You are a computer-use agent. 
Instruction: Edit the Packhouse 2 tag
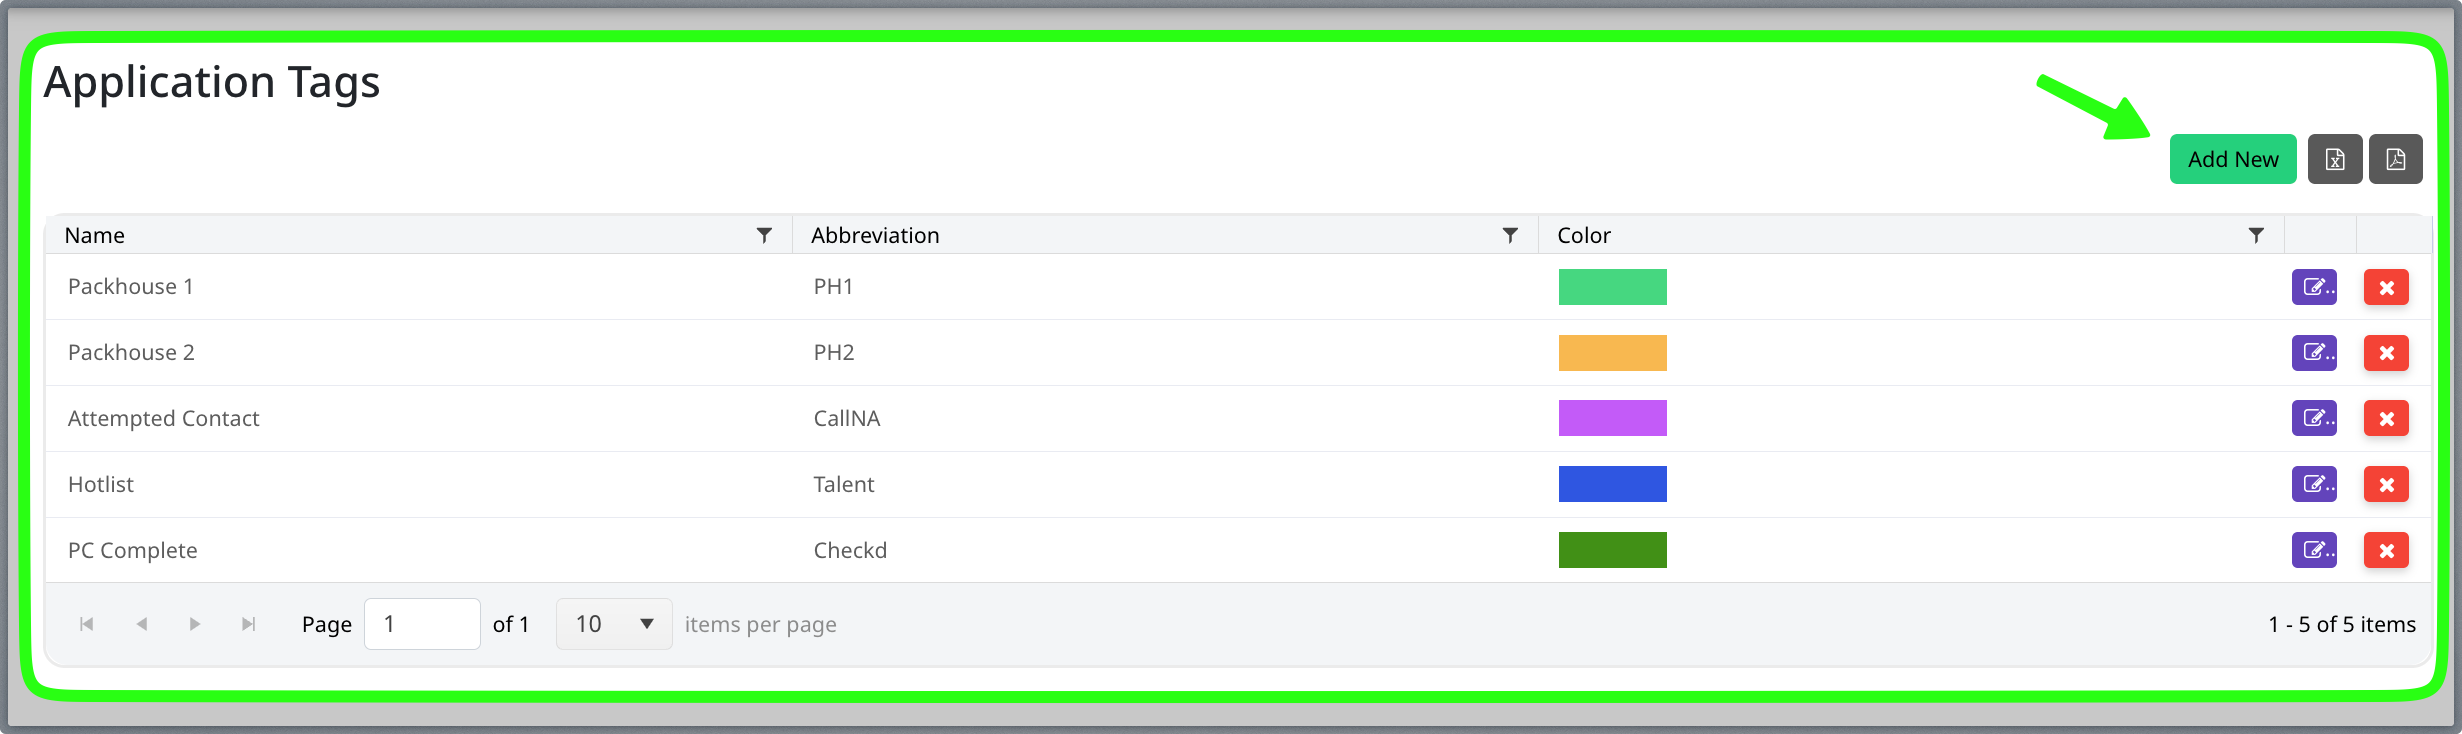[2314, 353]
